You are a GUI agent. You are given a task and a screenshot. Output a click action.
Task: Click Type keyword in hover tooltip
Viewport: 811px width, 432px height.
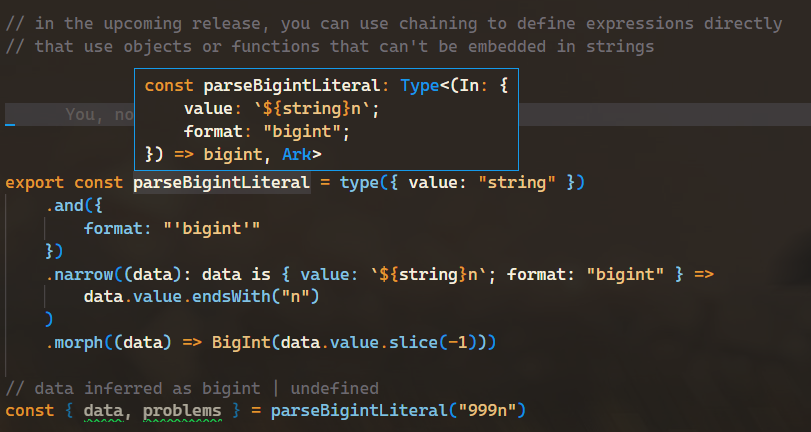pyautogui.click(x=419, y=85)
